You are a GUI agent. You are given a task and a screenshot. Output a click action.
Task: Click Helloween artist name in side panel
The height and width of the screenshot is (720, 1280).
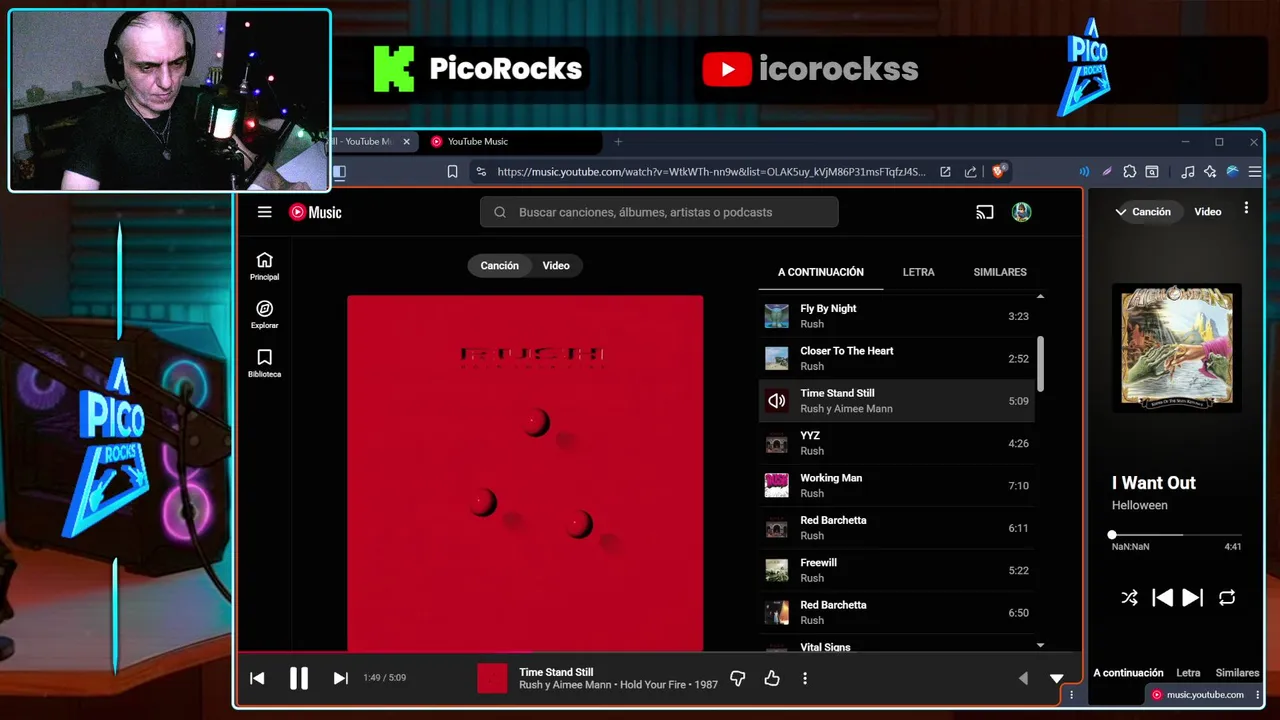point(1140,505)
